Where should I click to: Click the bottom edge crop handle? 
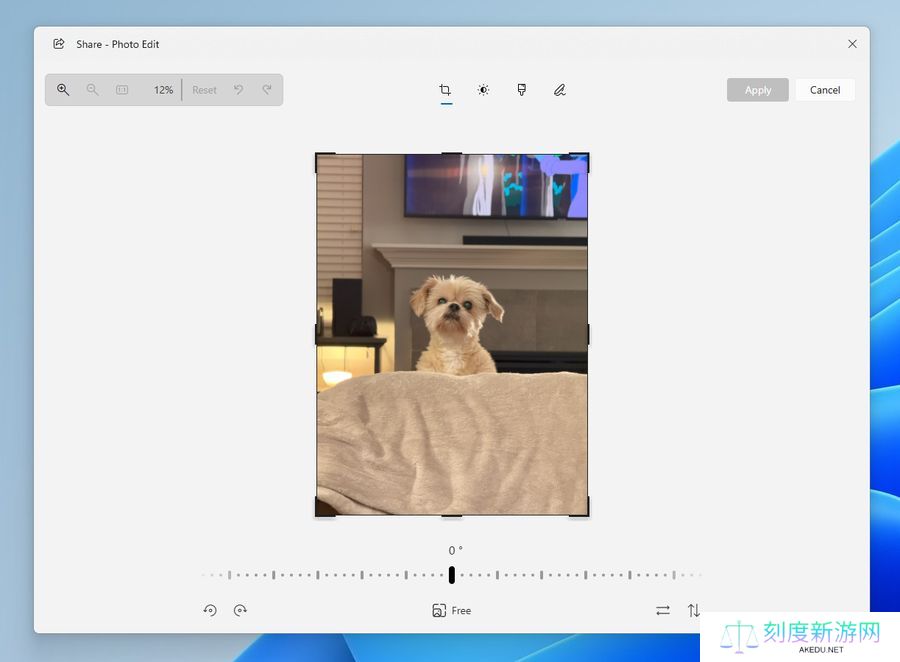coord(452,516)
